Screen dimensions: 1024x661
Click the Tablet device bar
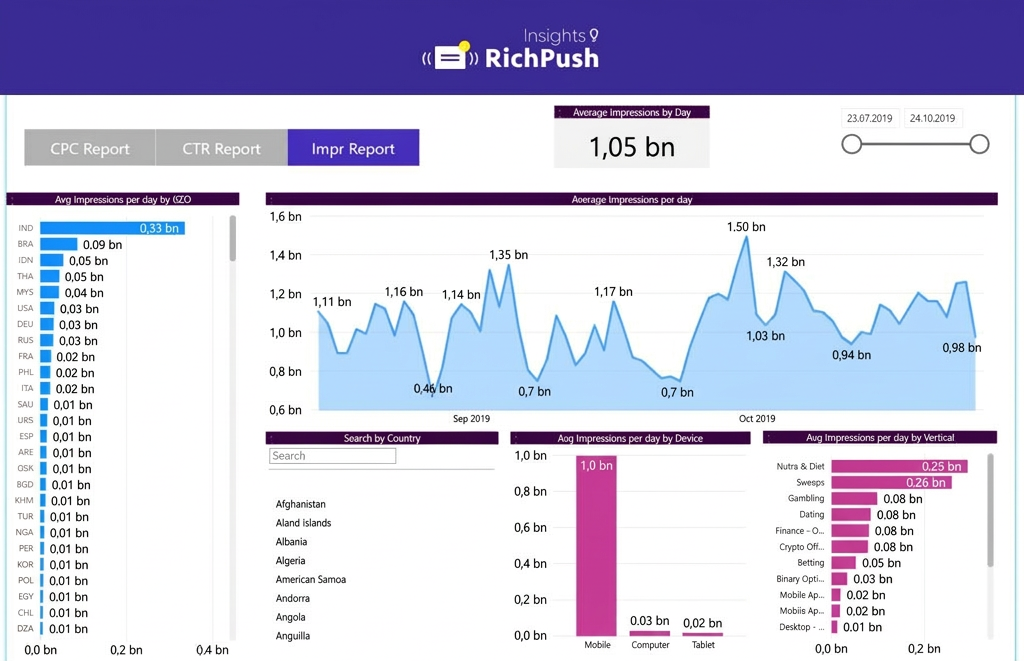point(703,634)
